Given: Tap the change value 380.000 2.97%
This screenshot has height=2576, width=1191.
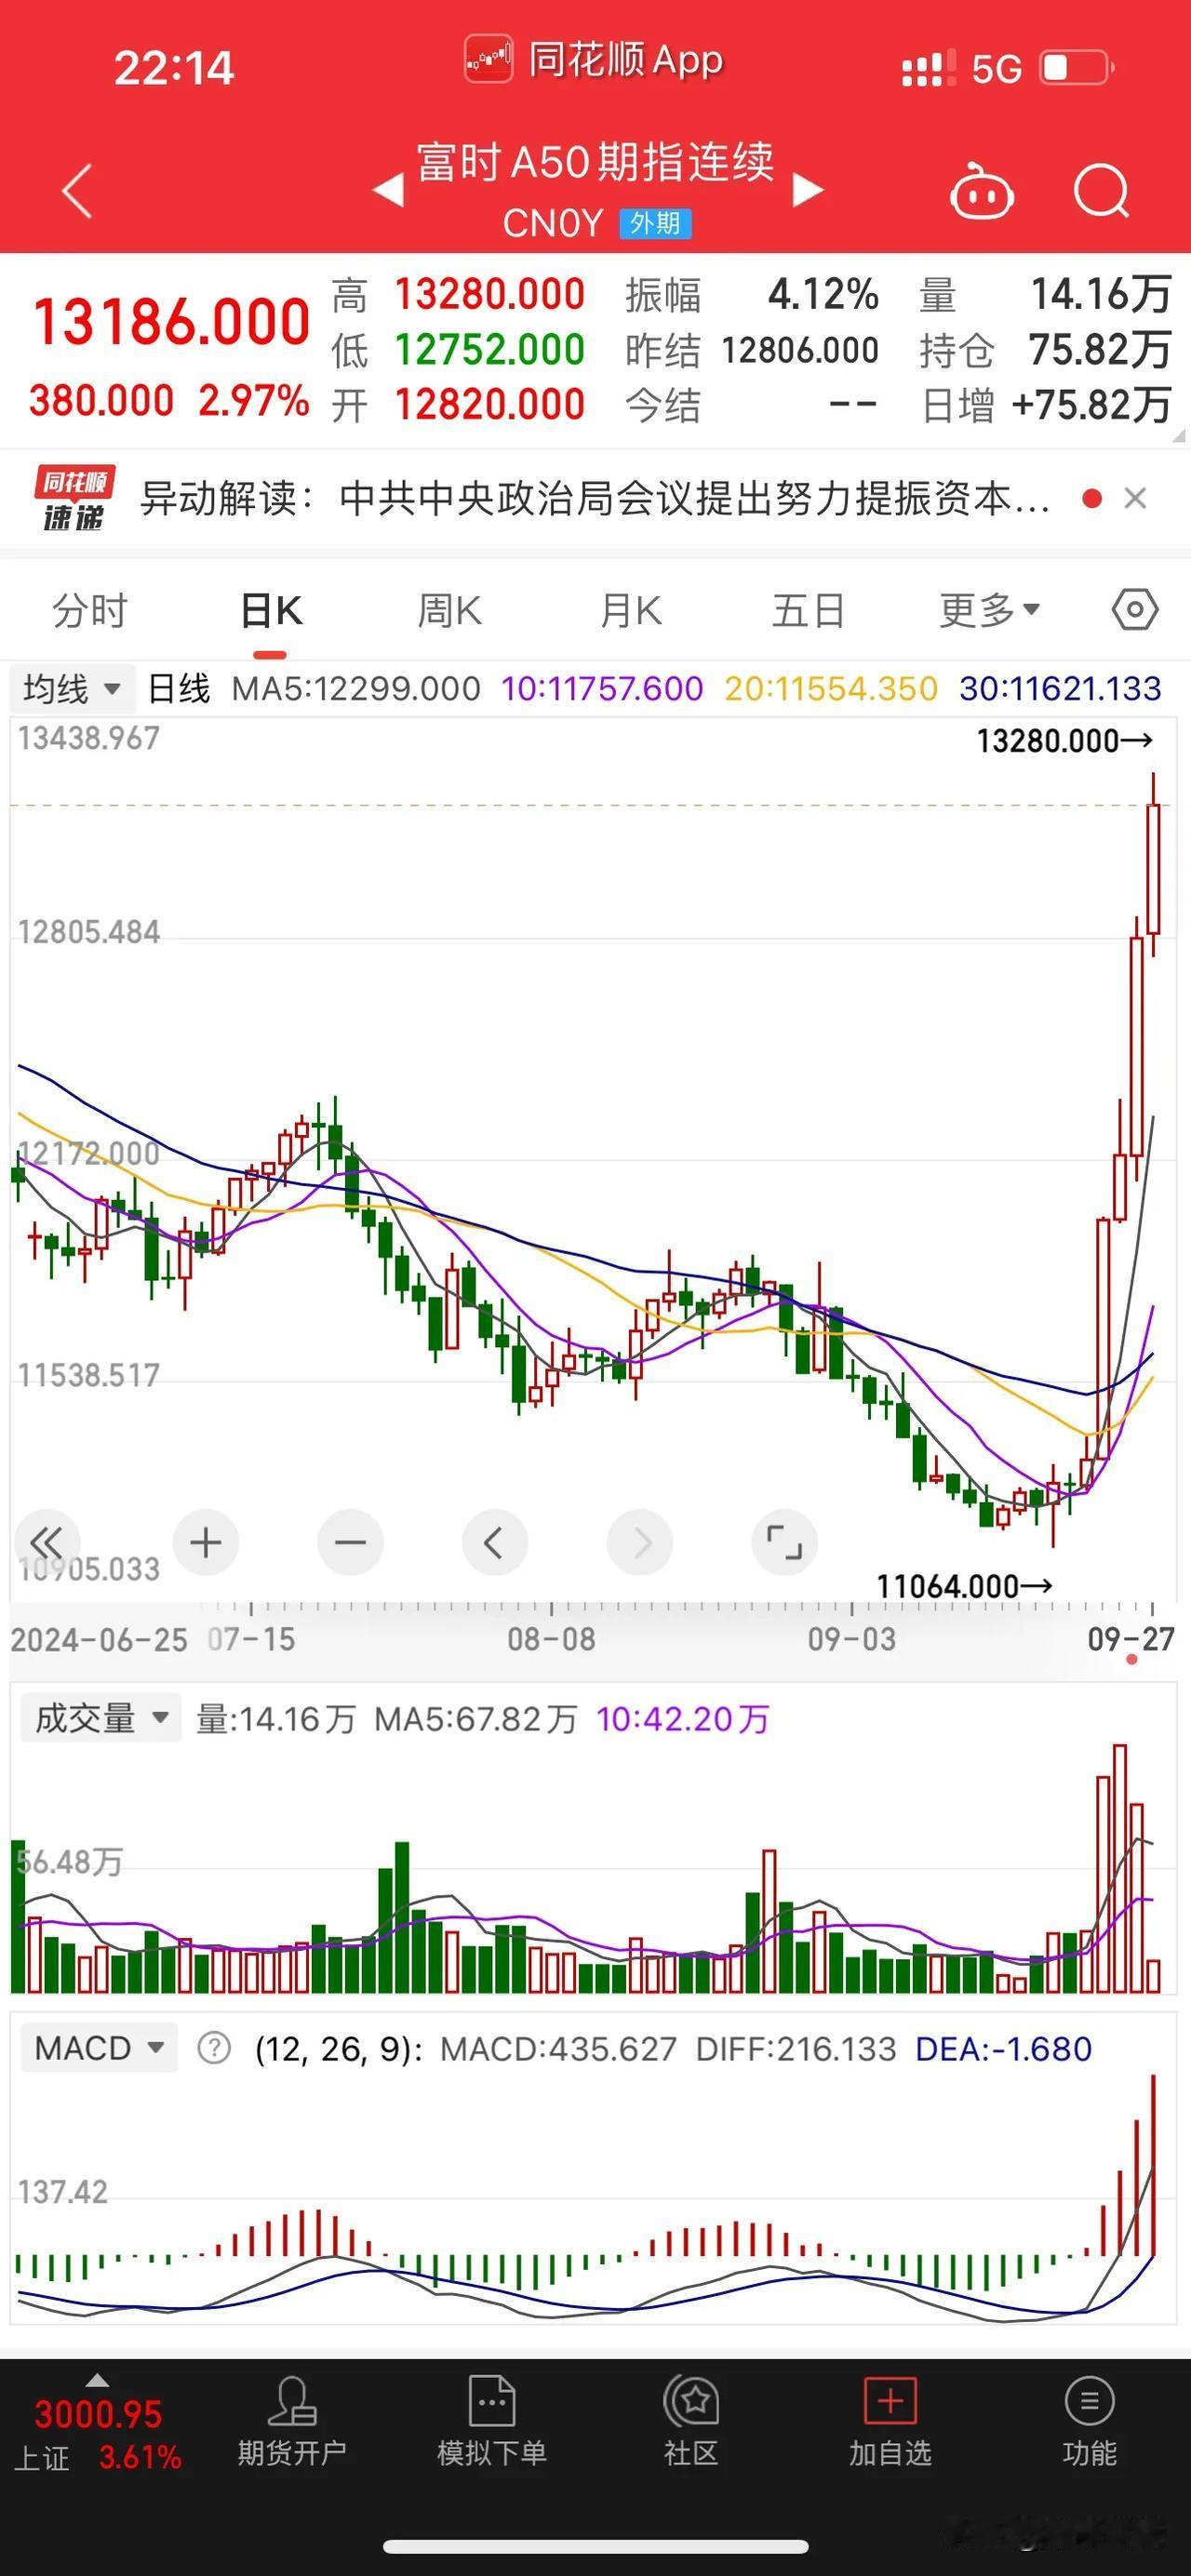Looking at the screenshot, I should [x=169, y=401].
